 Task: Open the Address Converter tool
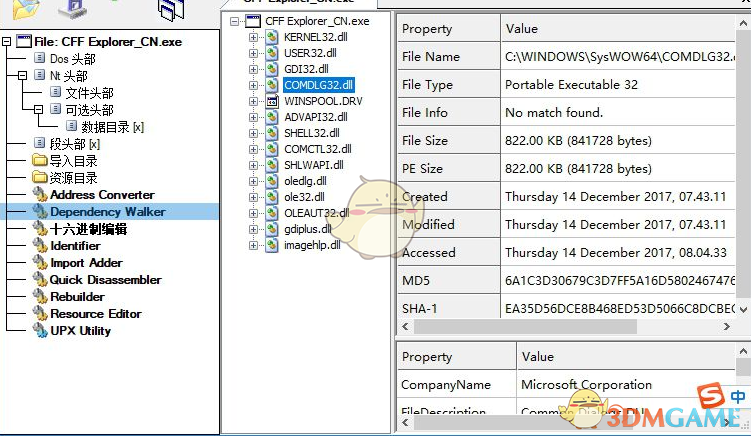[102, 195]
